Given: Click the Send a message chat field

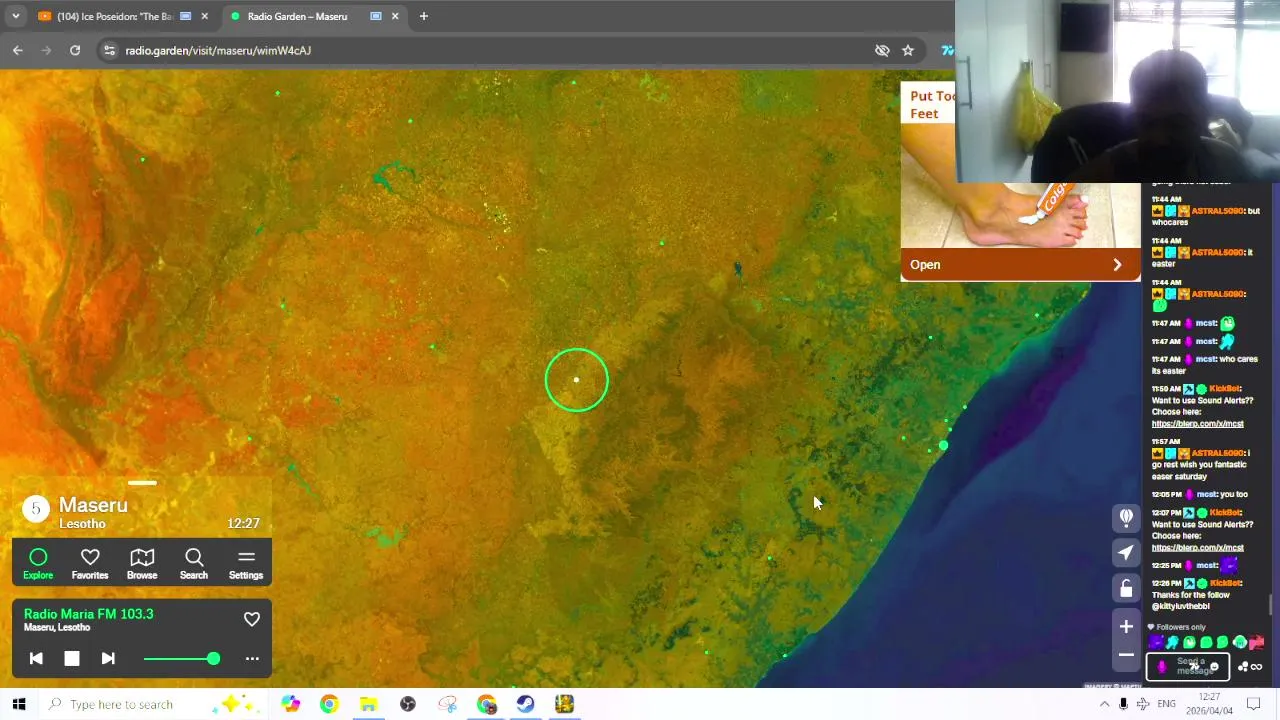Looking at the screenshot, I should pos(1190,666).
